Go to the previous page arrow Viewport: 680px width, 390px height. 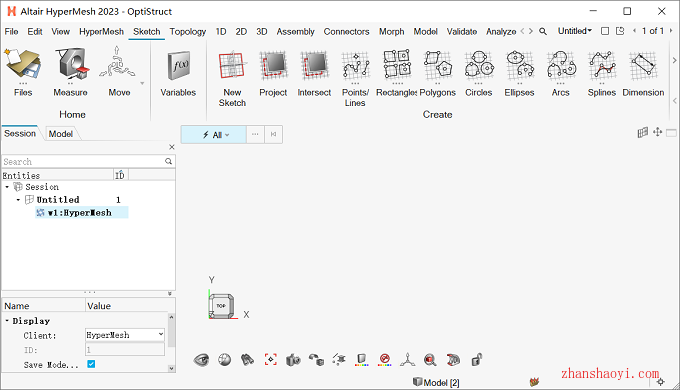(634, 31)
